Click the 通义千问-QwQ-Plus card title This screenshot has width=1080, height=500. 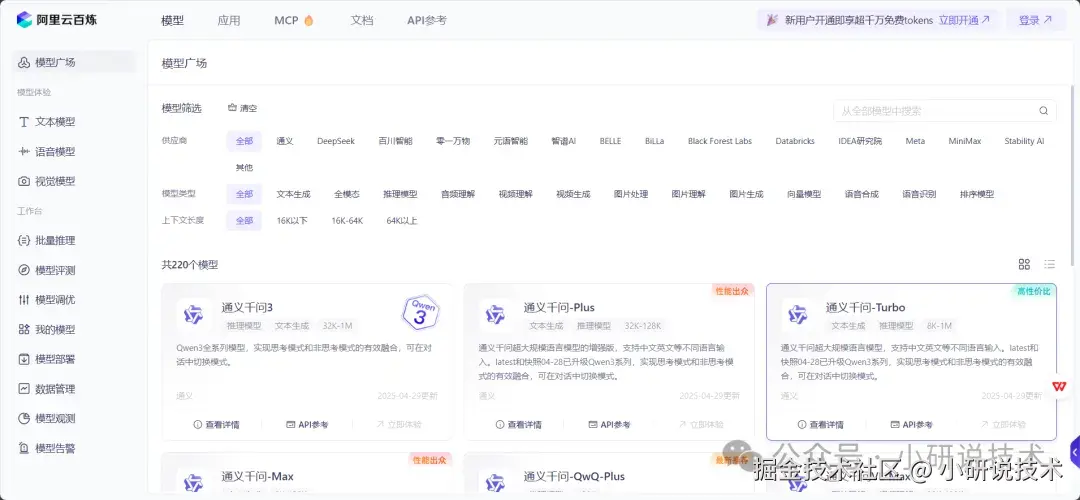(x=574, y=476)
